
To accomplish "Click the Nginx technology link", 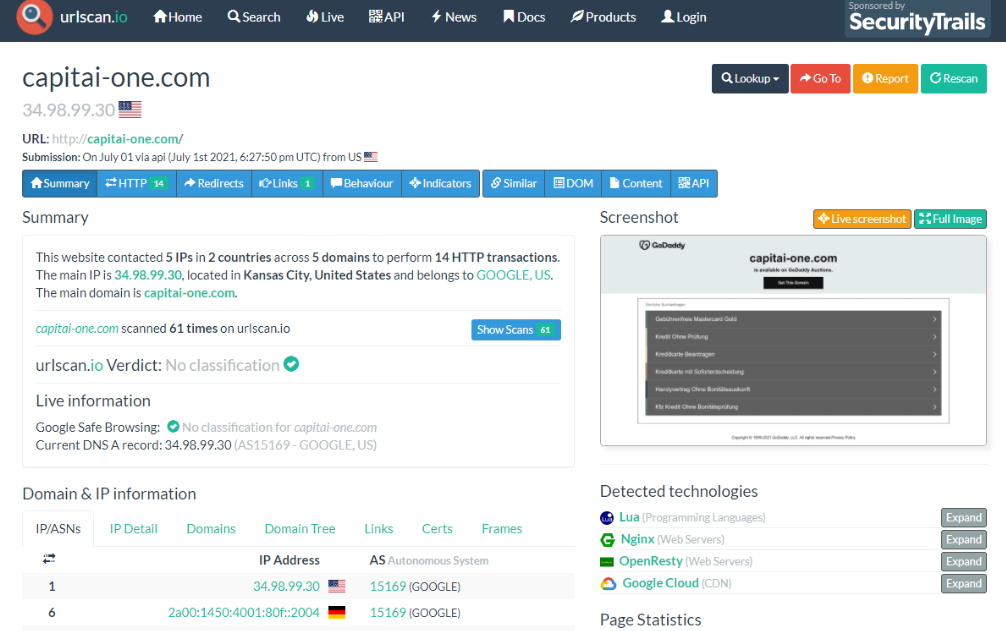I will tap(637, 539).
